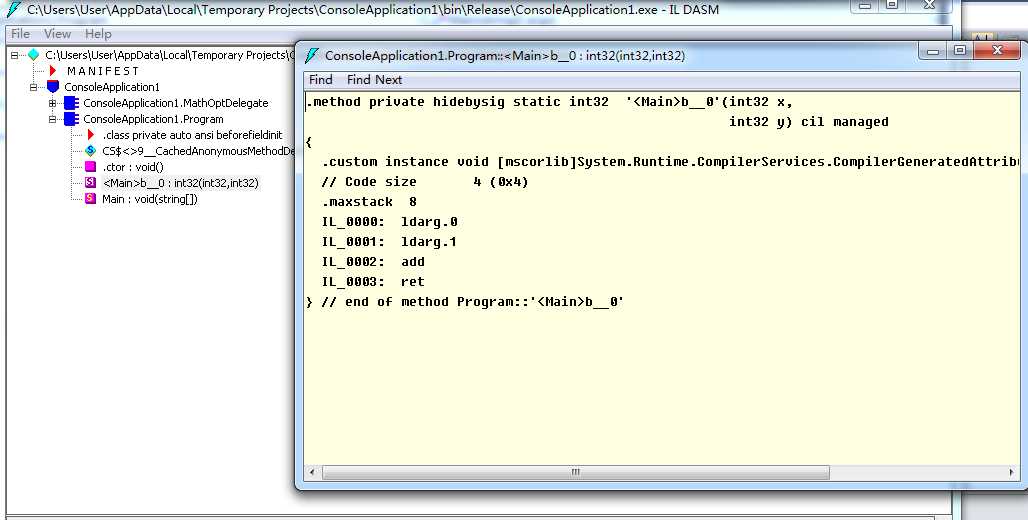Select <Main>b__0 : int32(int32,int32) item
Image resolution: width=1028 pixels, height=520 pixels.
tap(180, 183)
